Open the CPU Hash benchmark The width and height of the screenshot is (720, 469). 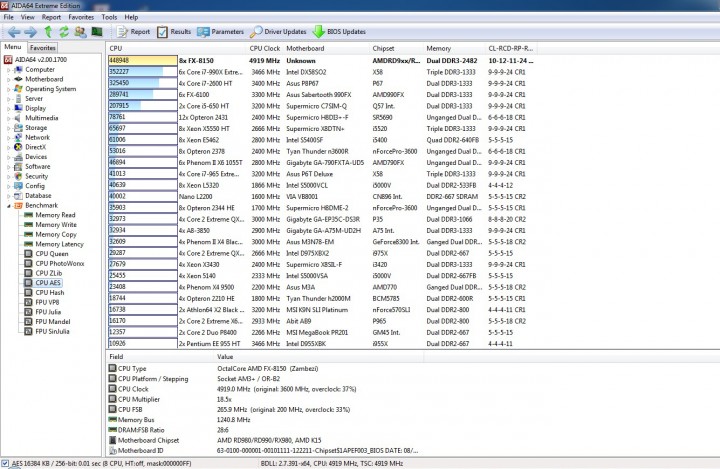(50, 292)
